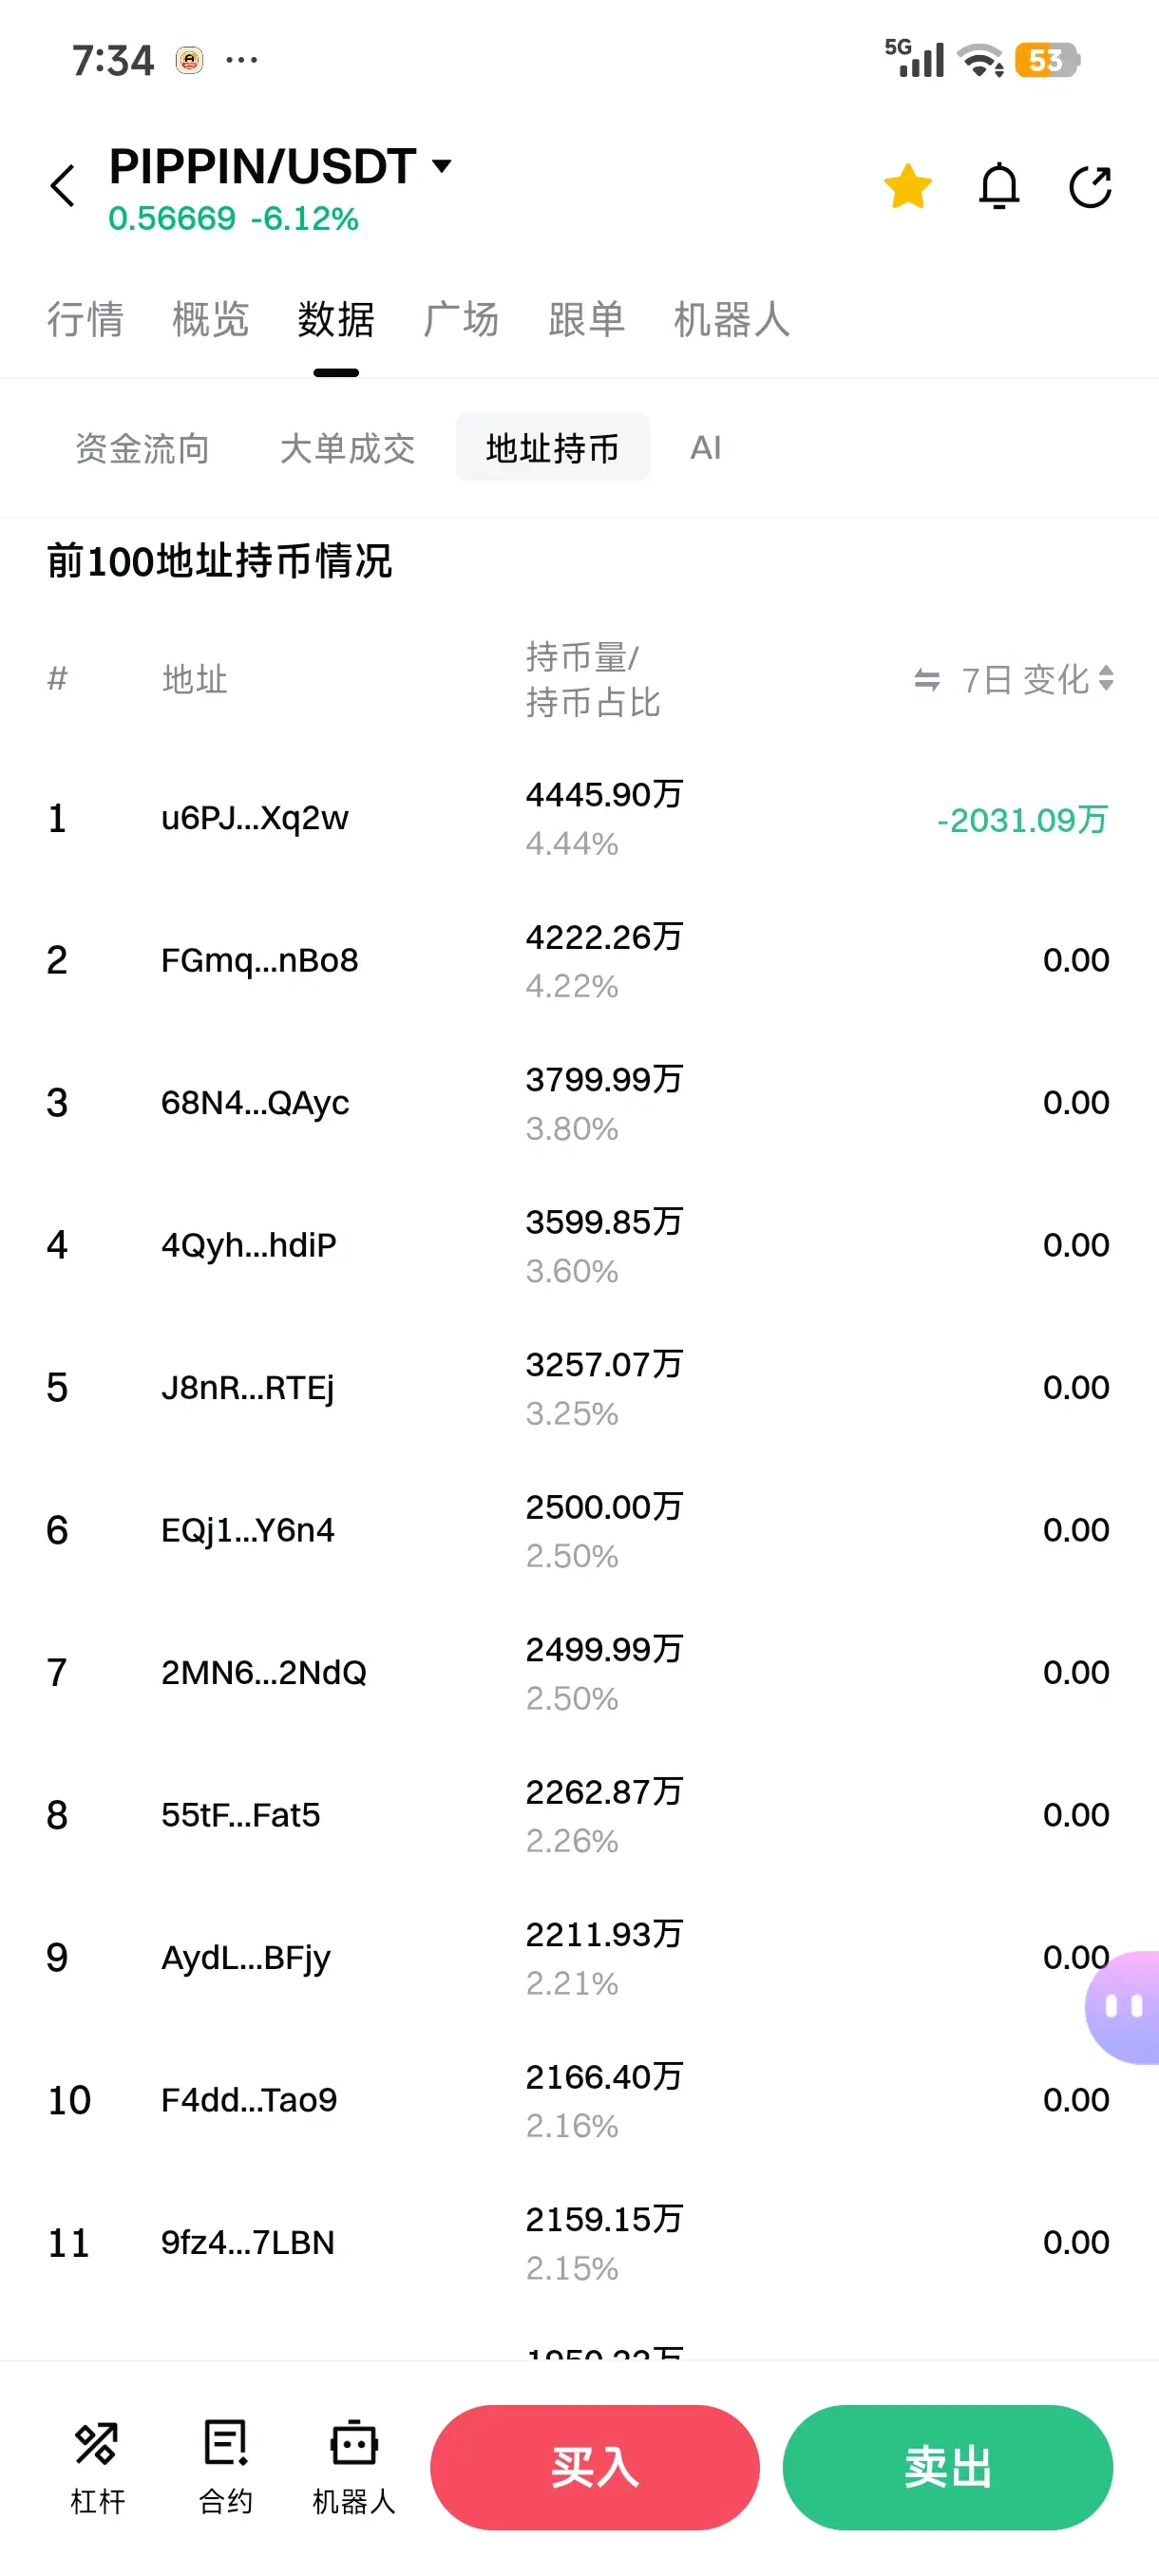Open the robot (机器人) bottom icon
Screen dimensions: 1159x2576
(x=354, y=2466)
